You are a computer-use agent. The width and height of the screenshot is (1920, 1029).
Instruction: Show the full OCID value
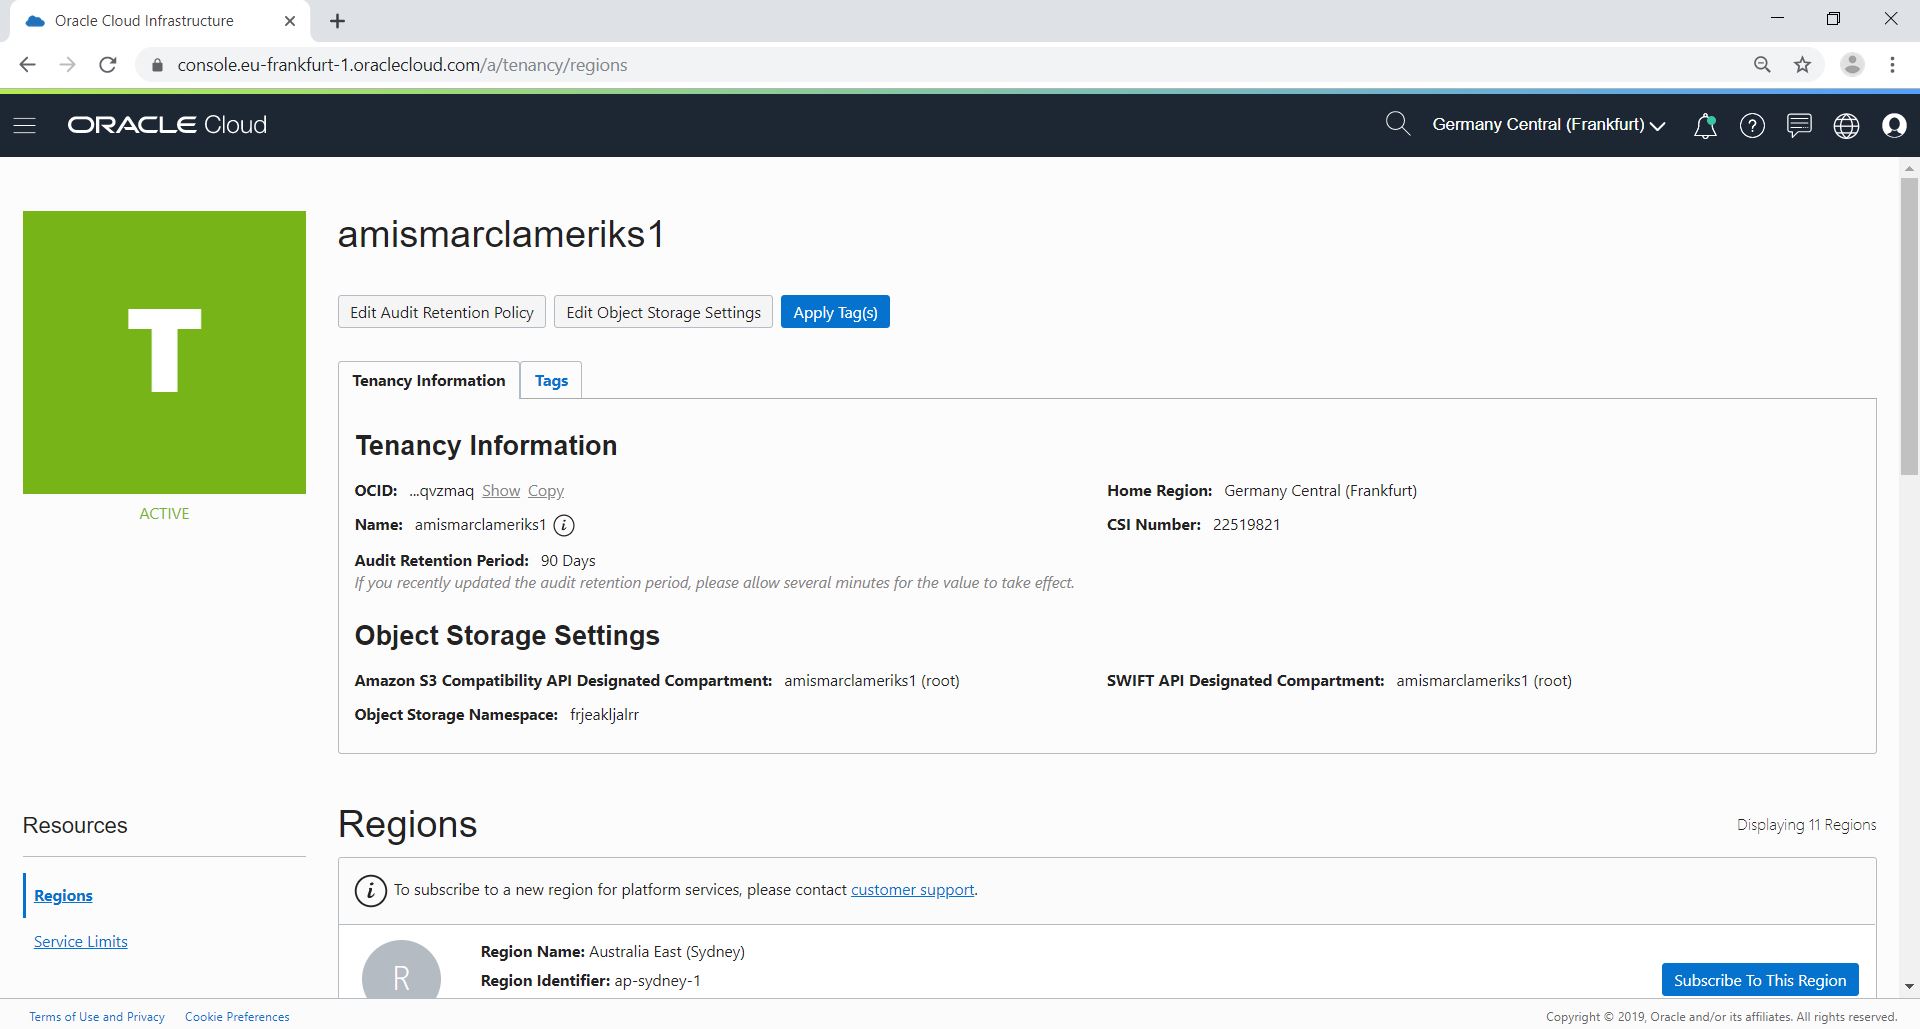[500, 491]
